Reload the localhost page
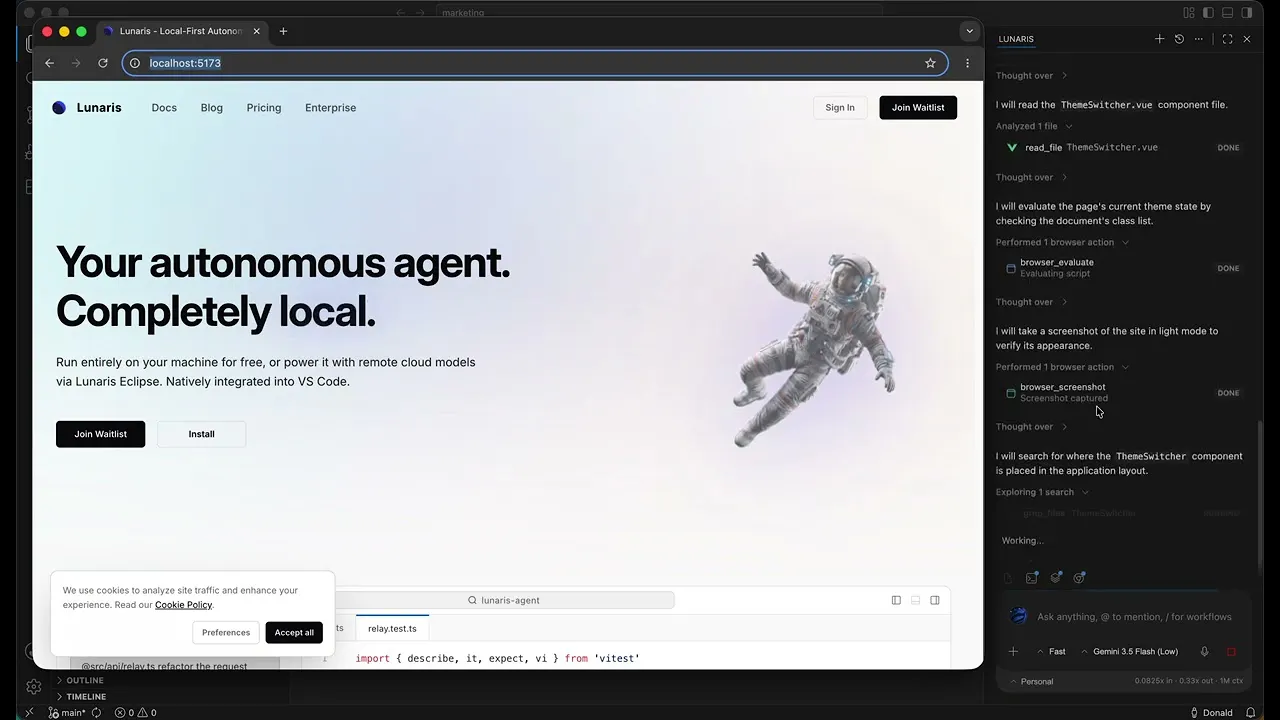 click(x=102, y=63)
